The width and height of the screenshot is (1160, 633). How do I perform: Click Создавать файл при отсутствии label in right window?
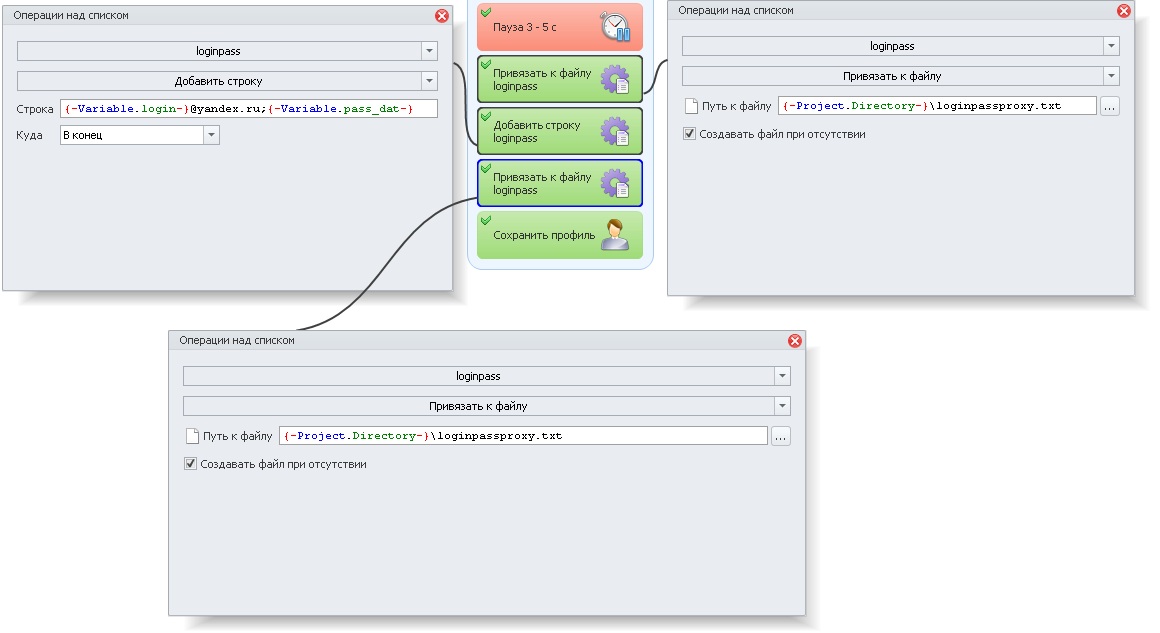tap(782, 134)
